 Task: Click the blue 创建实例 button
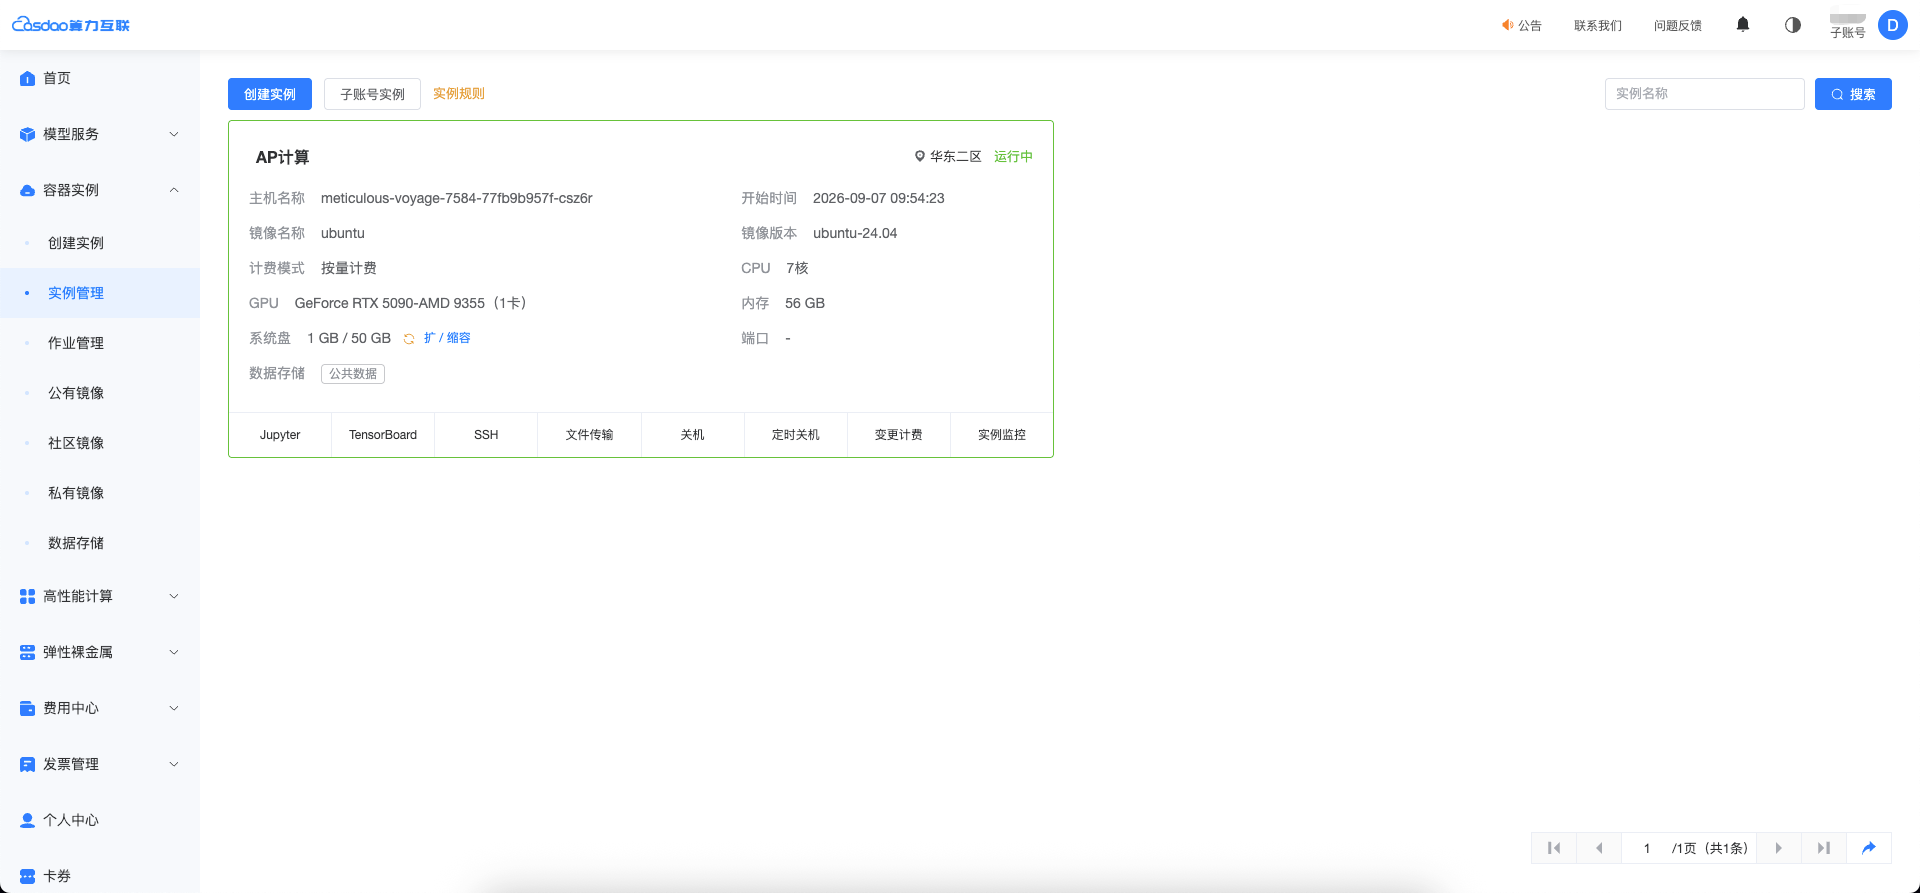pos(270,94)
